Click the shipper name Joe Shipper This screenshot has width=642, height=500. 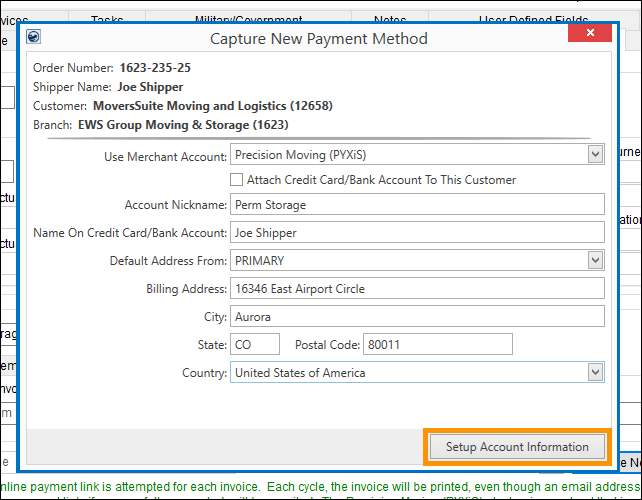(150, 87)
